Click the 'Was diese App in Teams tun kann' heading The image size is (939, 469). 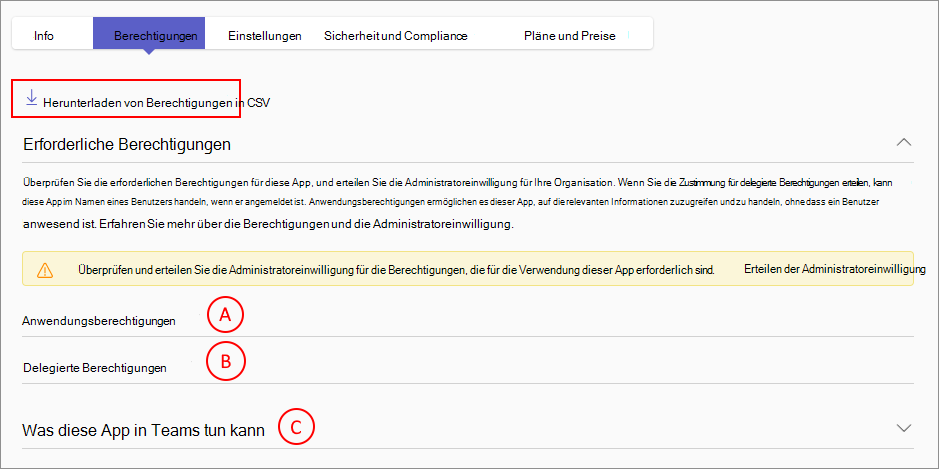click(x=143, y=431)
